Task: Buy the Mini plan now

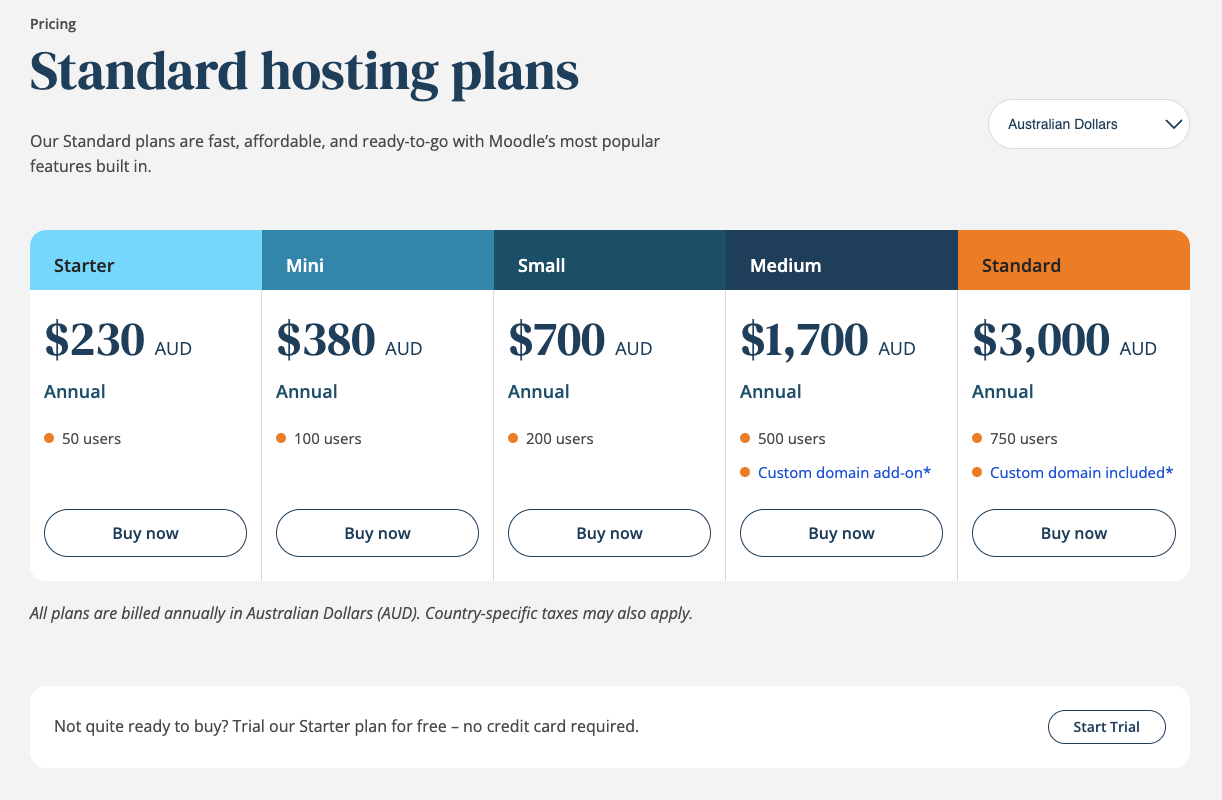Action: point(377,533)
